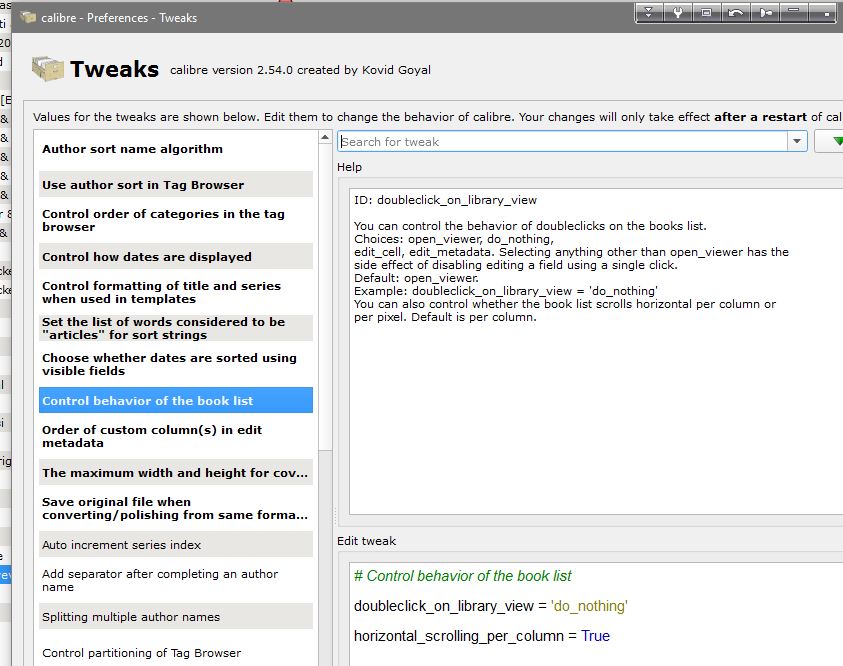Click the calibre Tweaks file-cabinet icon
This screenshot has height=666, width=843.
47,69
